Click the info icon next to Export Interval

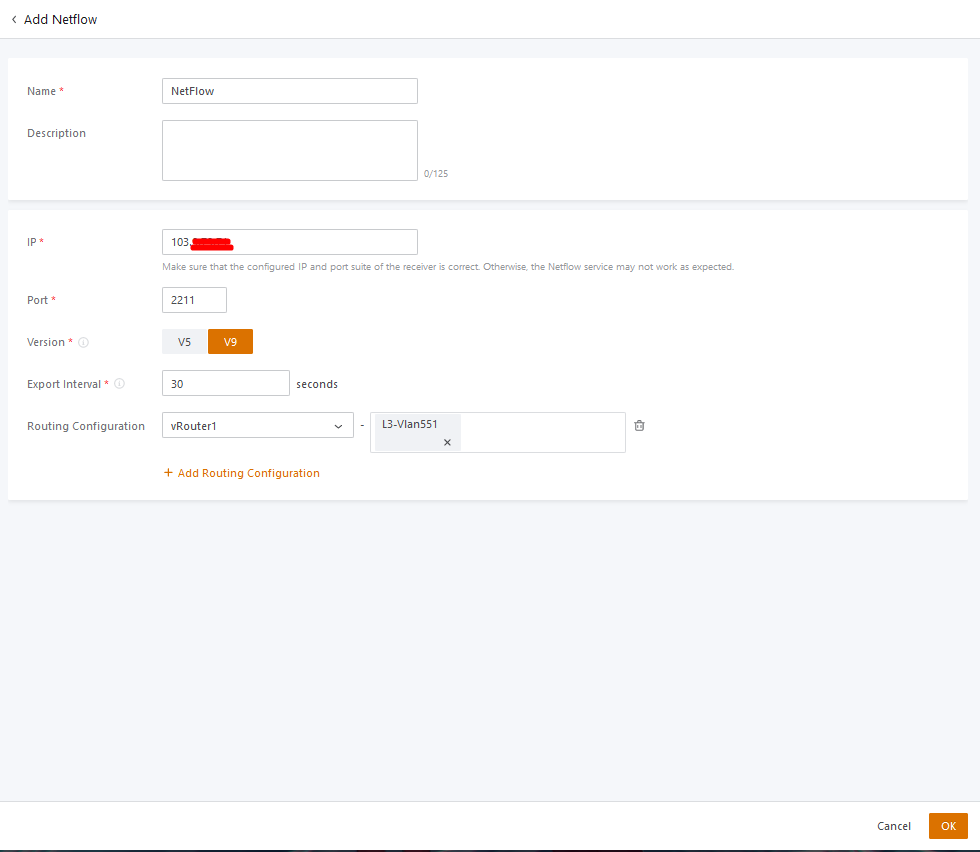[120, 384]
